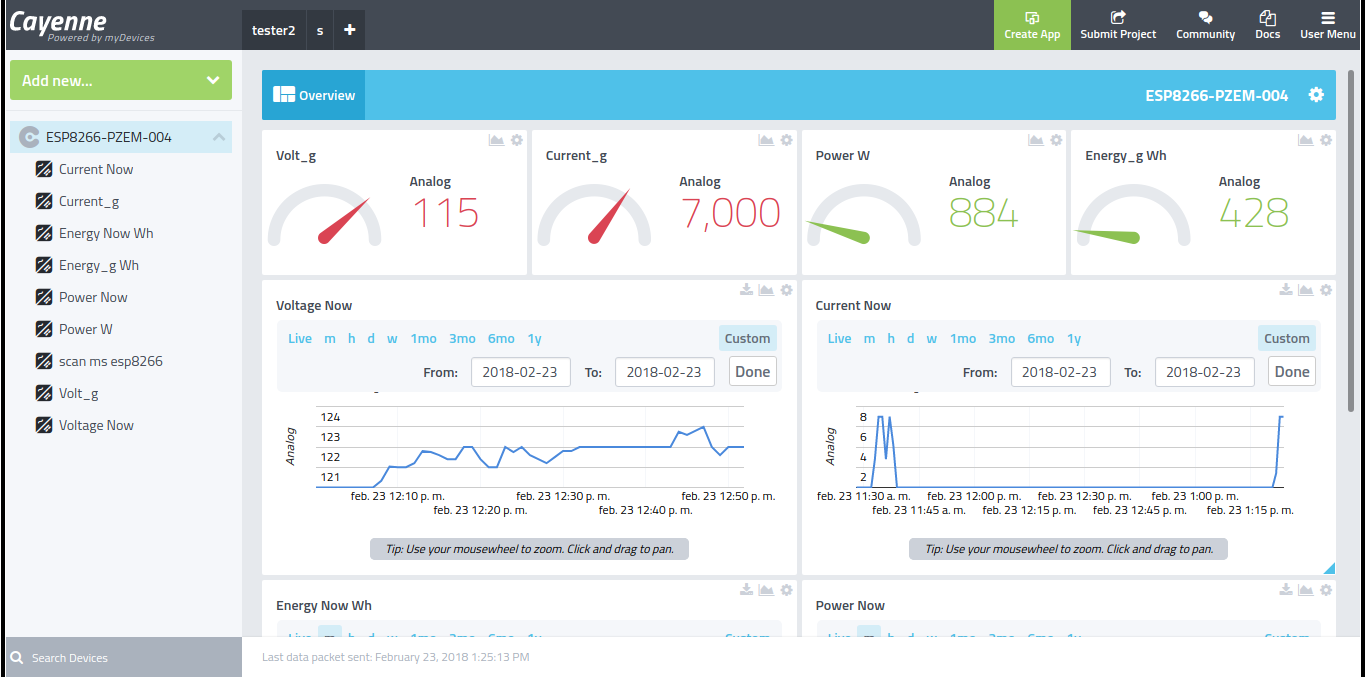This screenshot has height=677, width=1366.
Task: Set Voltage Now chart range to 6mo
Action: click(501, 338)
